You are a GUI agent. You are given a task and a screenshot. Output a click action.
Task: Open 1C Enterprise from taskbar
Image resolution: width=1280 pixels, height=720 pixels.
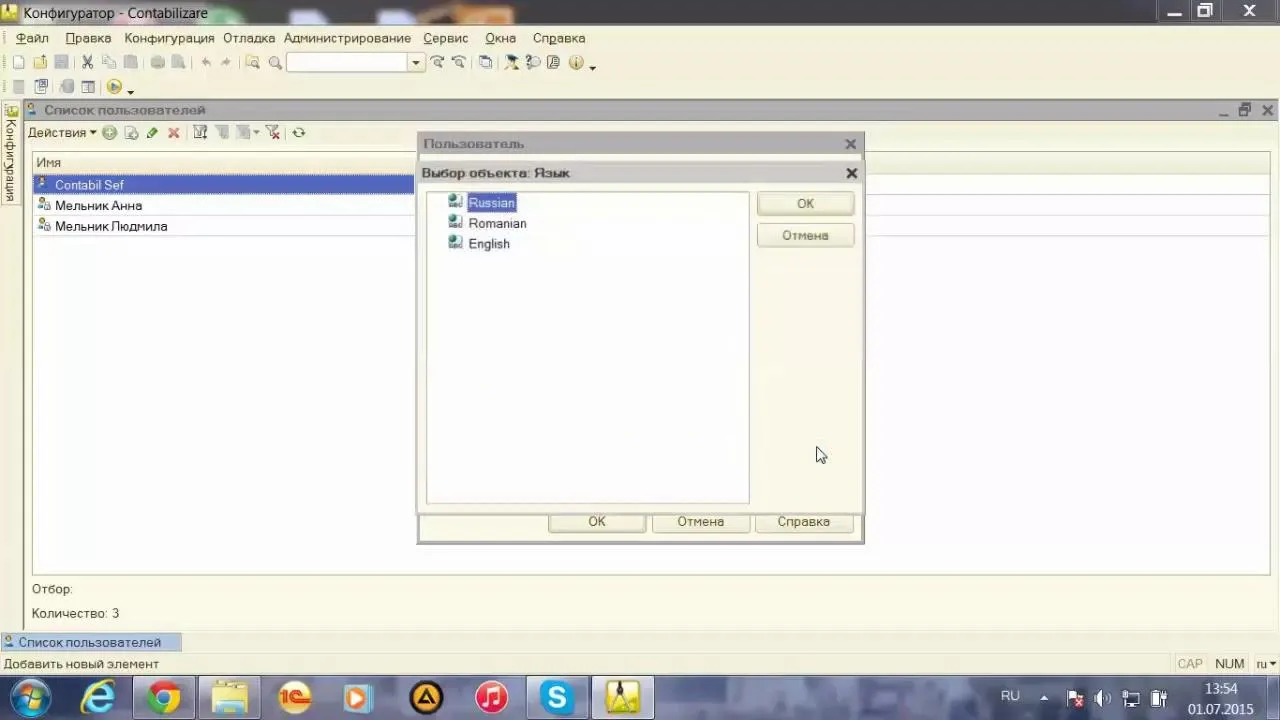pos(295,697)
